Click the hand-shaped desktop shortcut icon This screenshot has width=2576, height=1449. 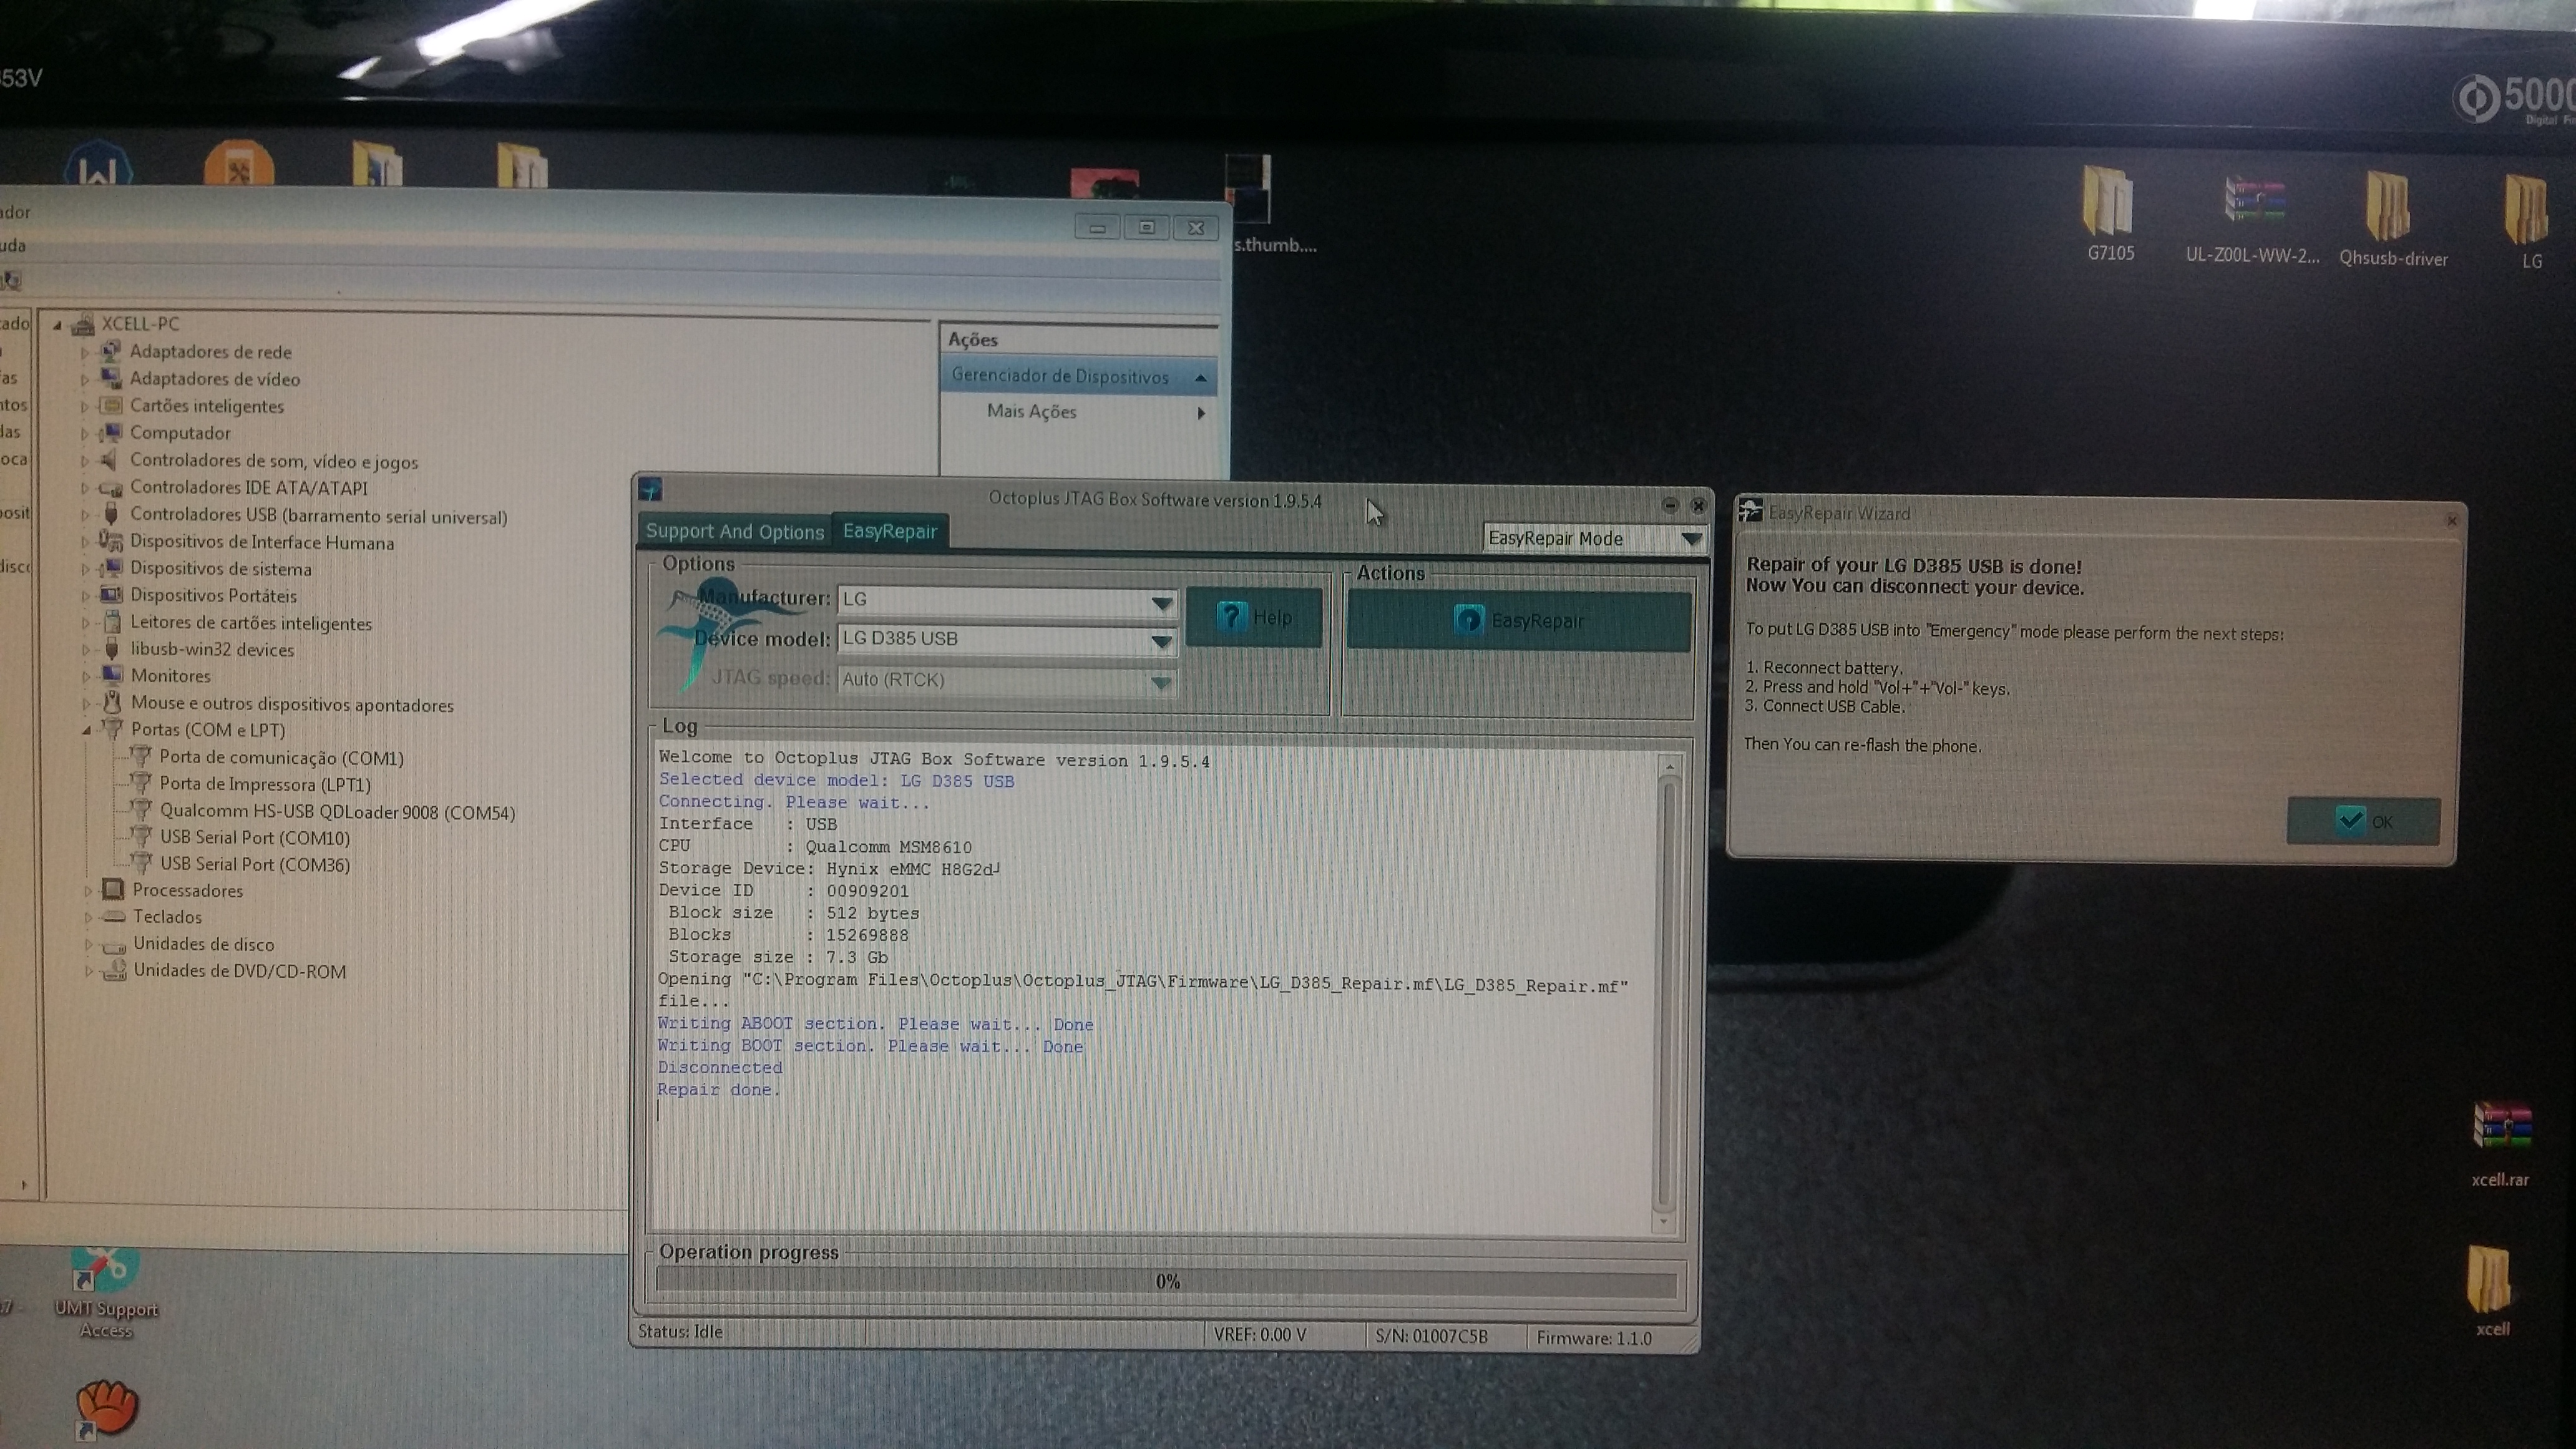pyautogui.click(x=107, y=1408)
